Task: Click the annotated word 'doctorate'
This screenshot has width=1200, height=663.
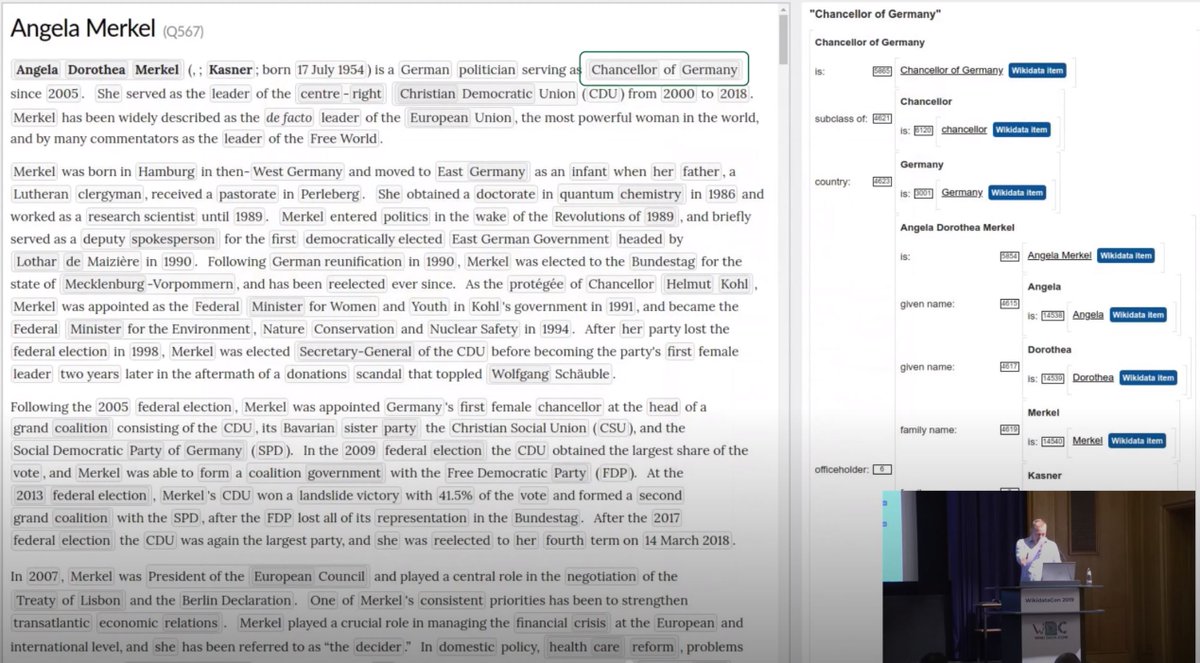Action: 505,194
